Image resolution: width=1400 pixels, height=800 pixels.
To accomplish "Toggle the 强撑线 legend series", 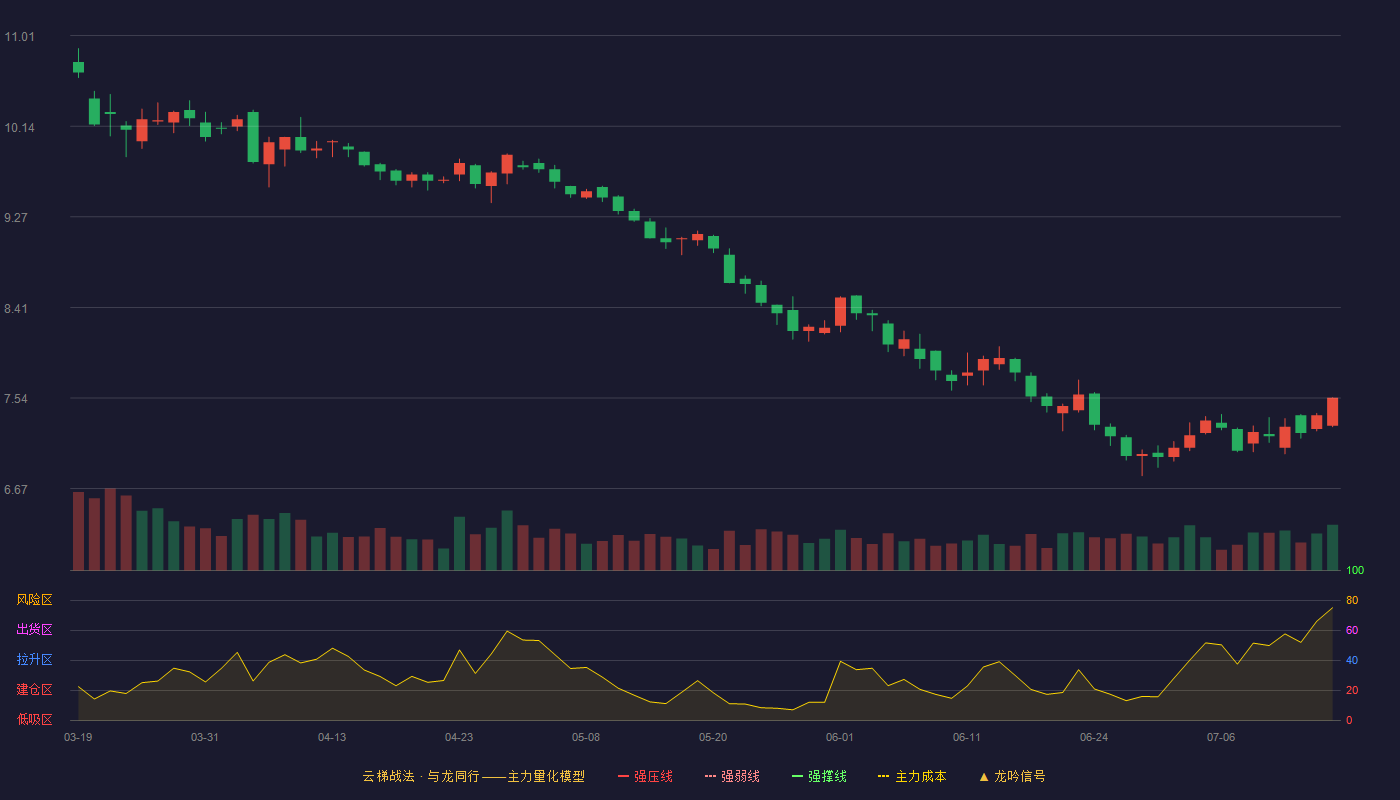I will coord(819,776).
